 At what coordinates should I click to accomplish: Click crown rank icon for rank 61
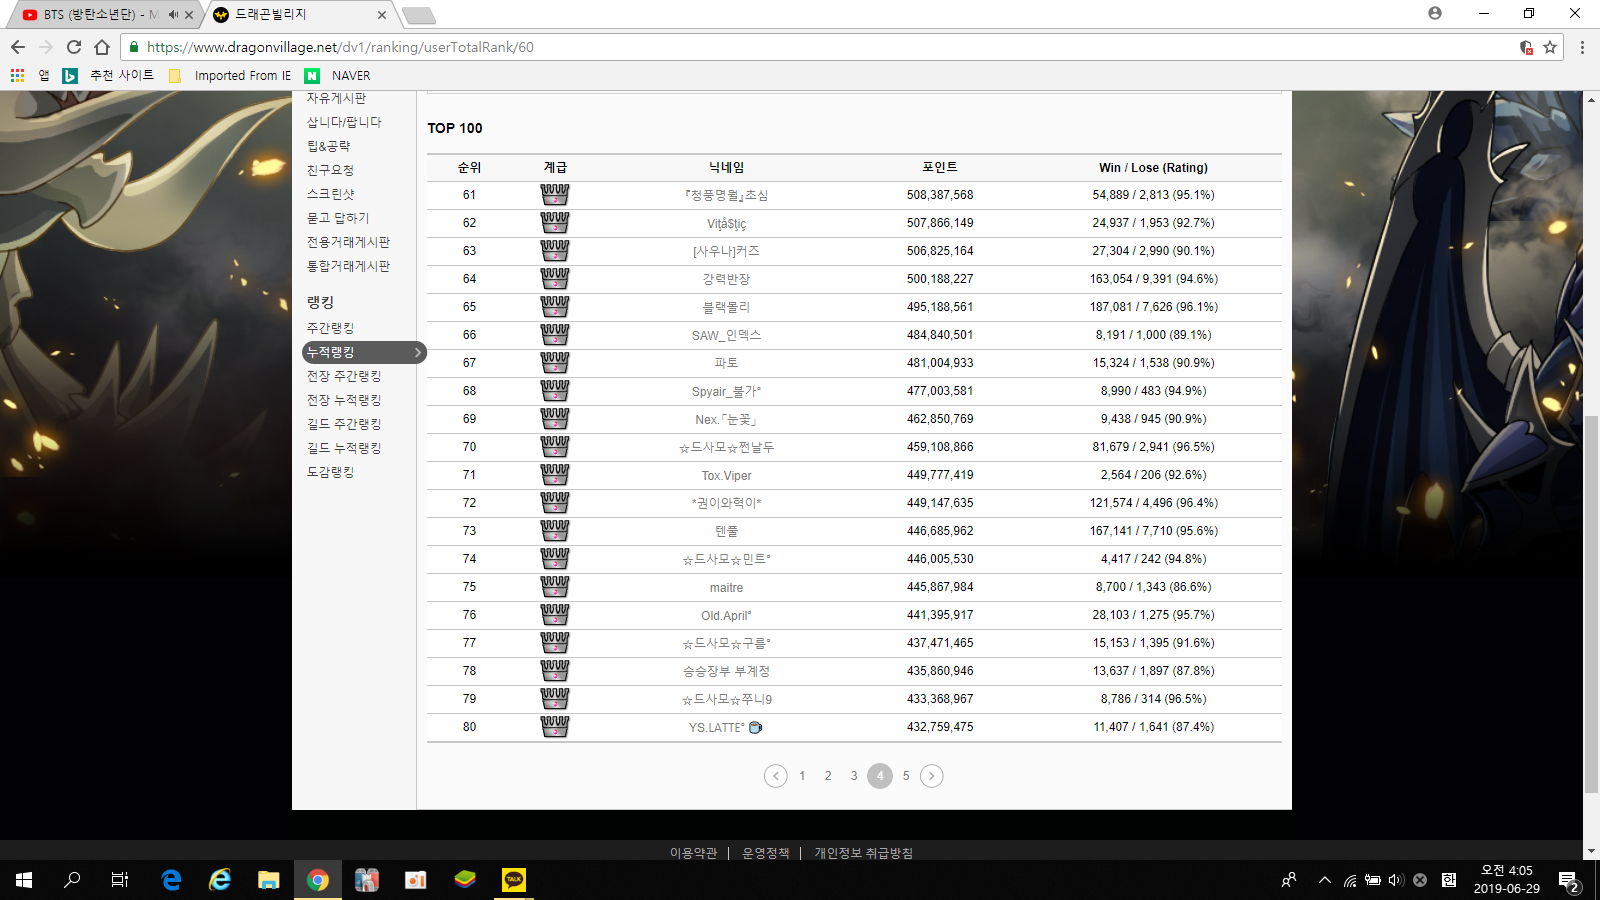(x=554, y=195)
